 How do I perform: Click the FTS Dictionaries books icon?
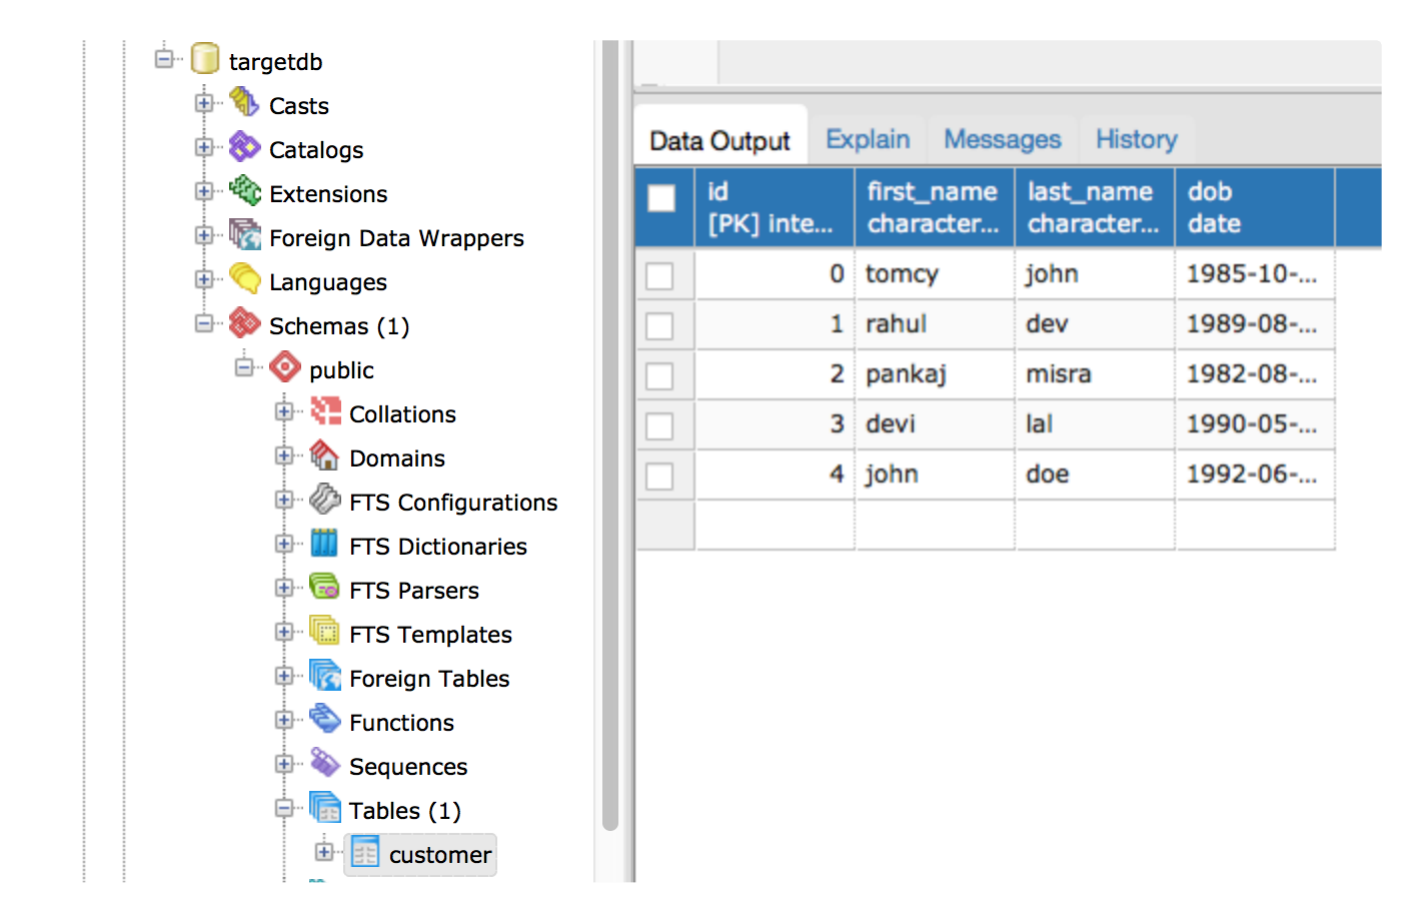(x=324, y=544)
